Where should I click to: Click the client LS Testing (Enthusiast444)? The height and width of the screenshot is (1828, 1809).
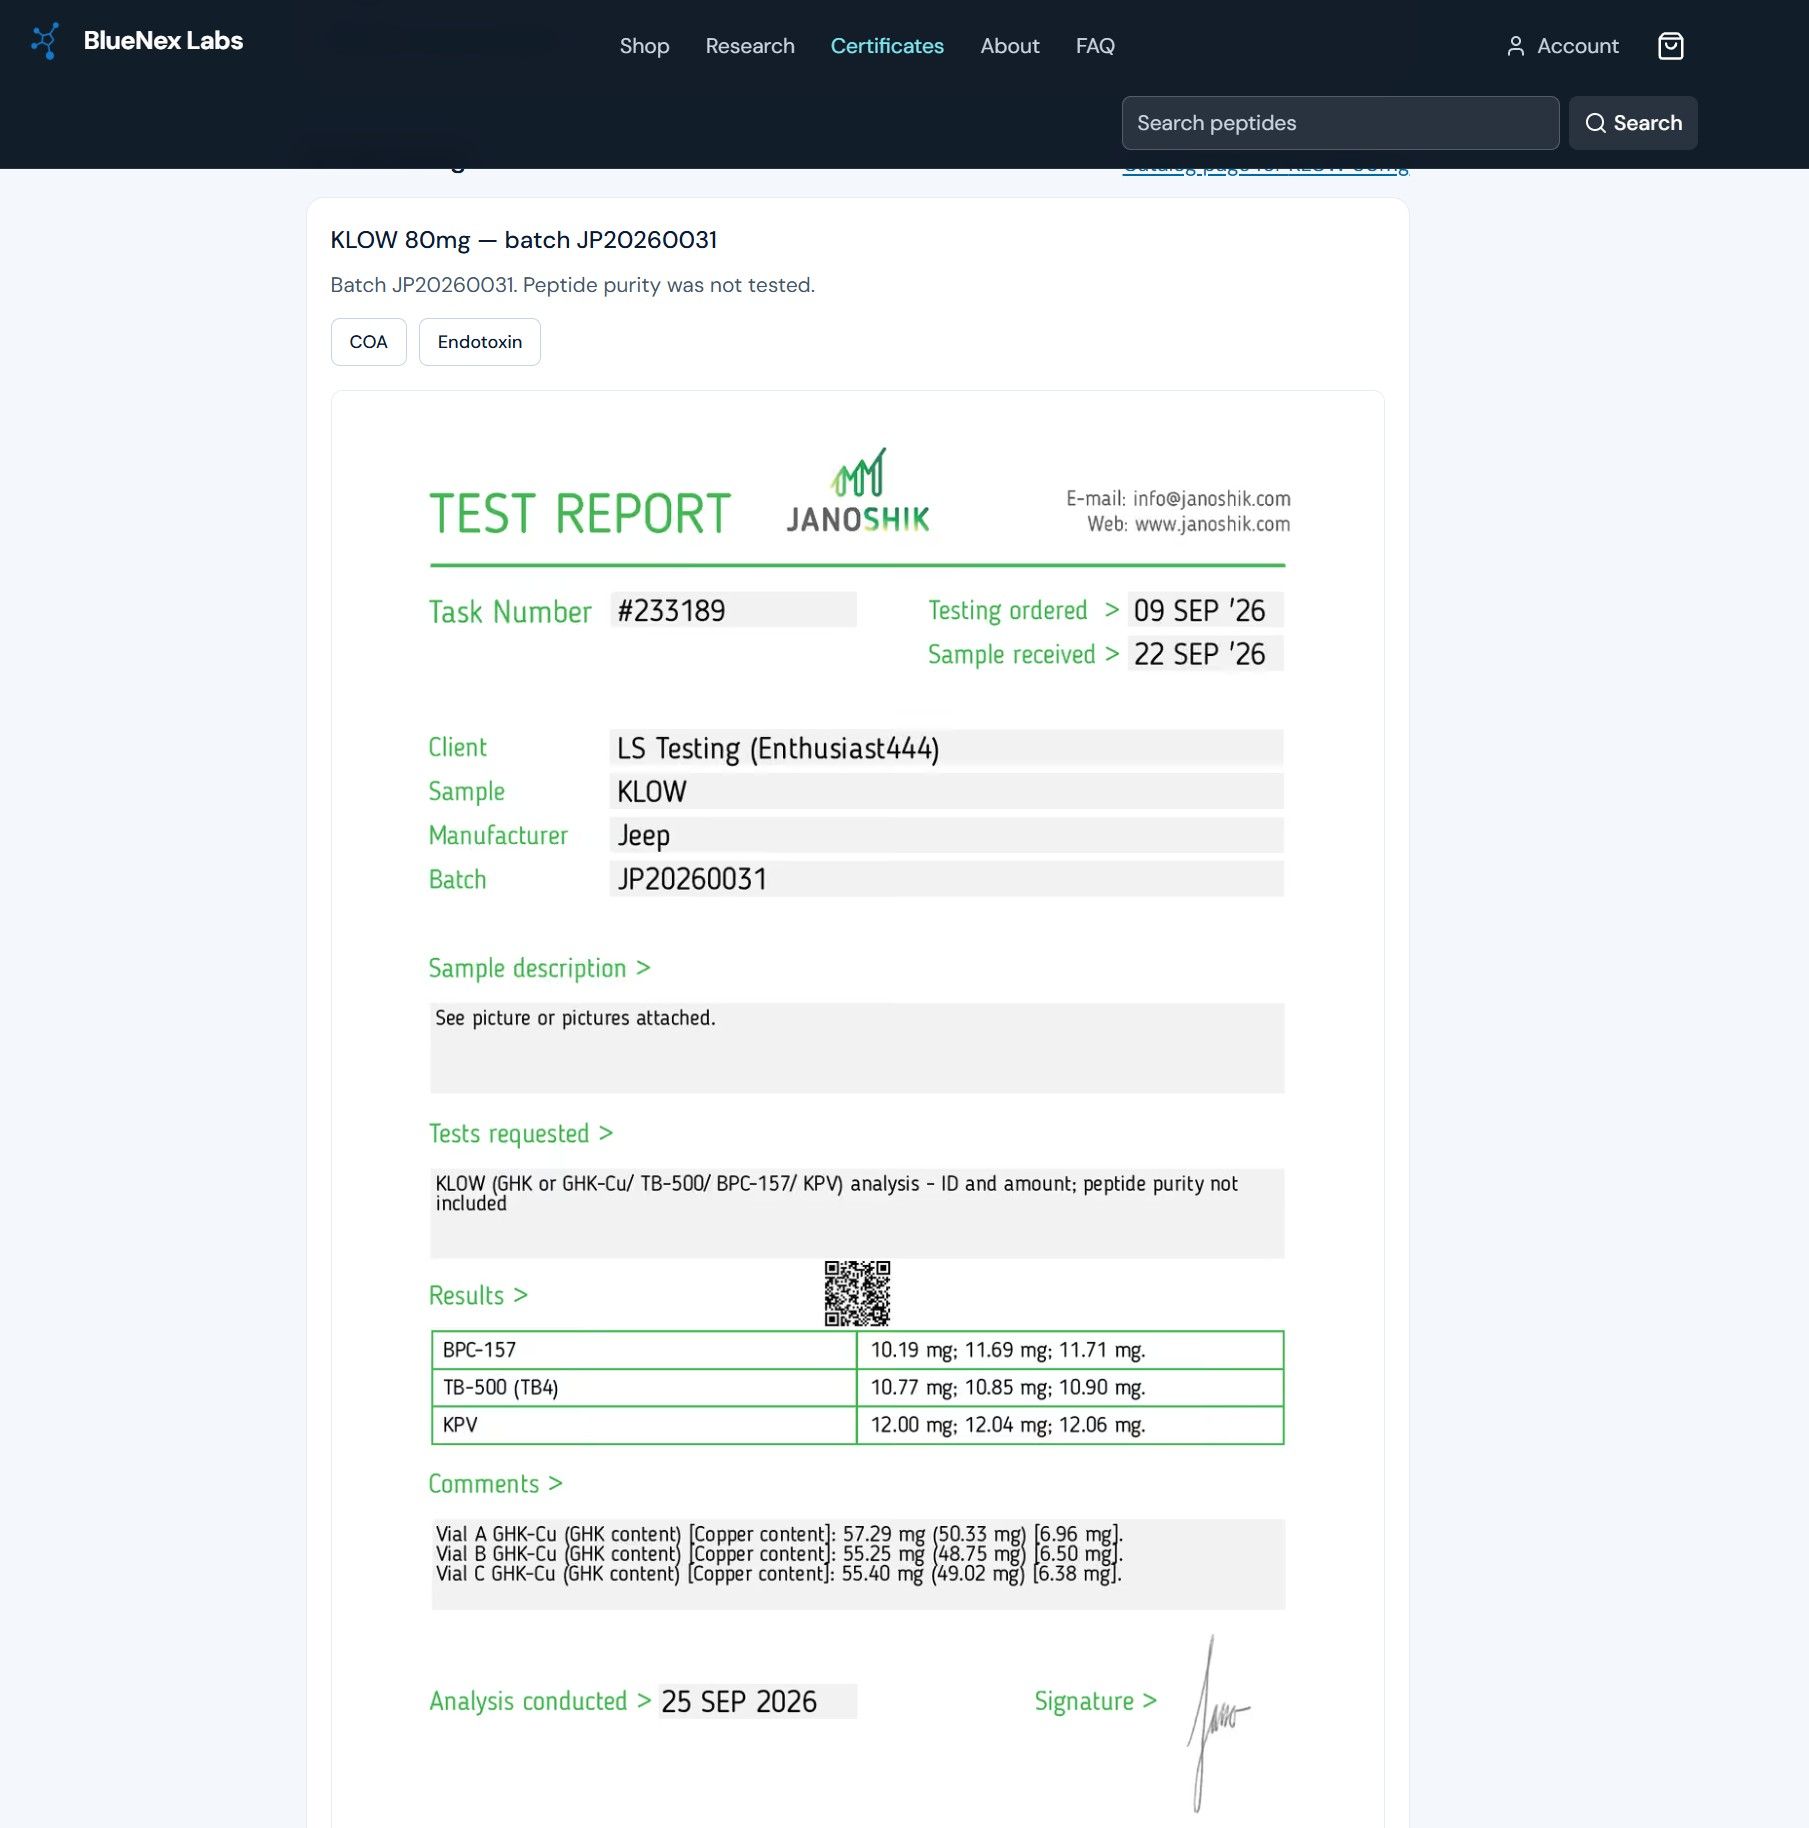(778, 748)
